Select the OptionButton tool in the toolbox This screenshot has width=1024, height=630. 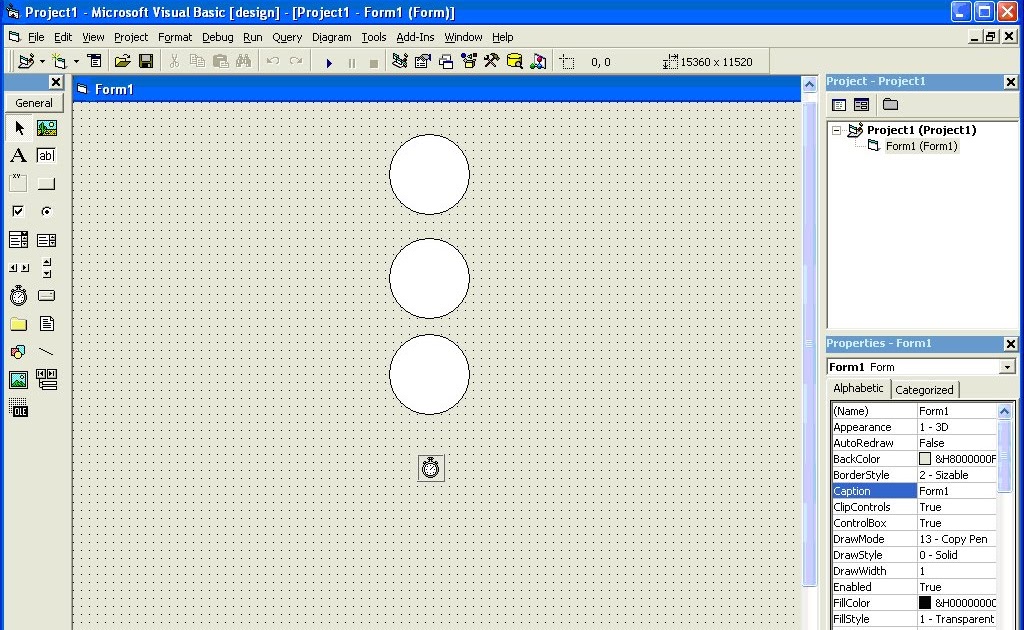pyautogui.click(x=46, y=211)
